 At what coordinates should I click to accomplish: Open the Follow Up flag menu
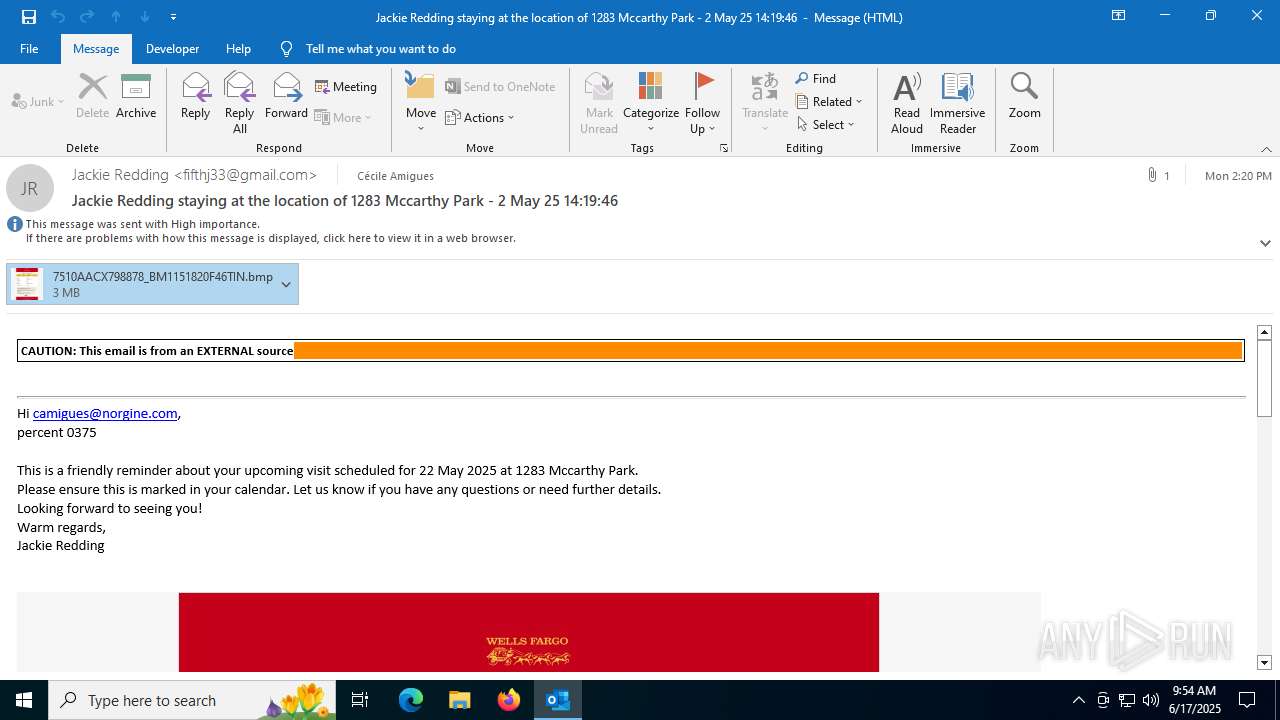(x=703, y=102)
